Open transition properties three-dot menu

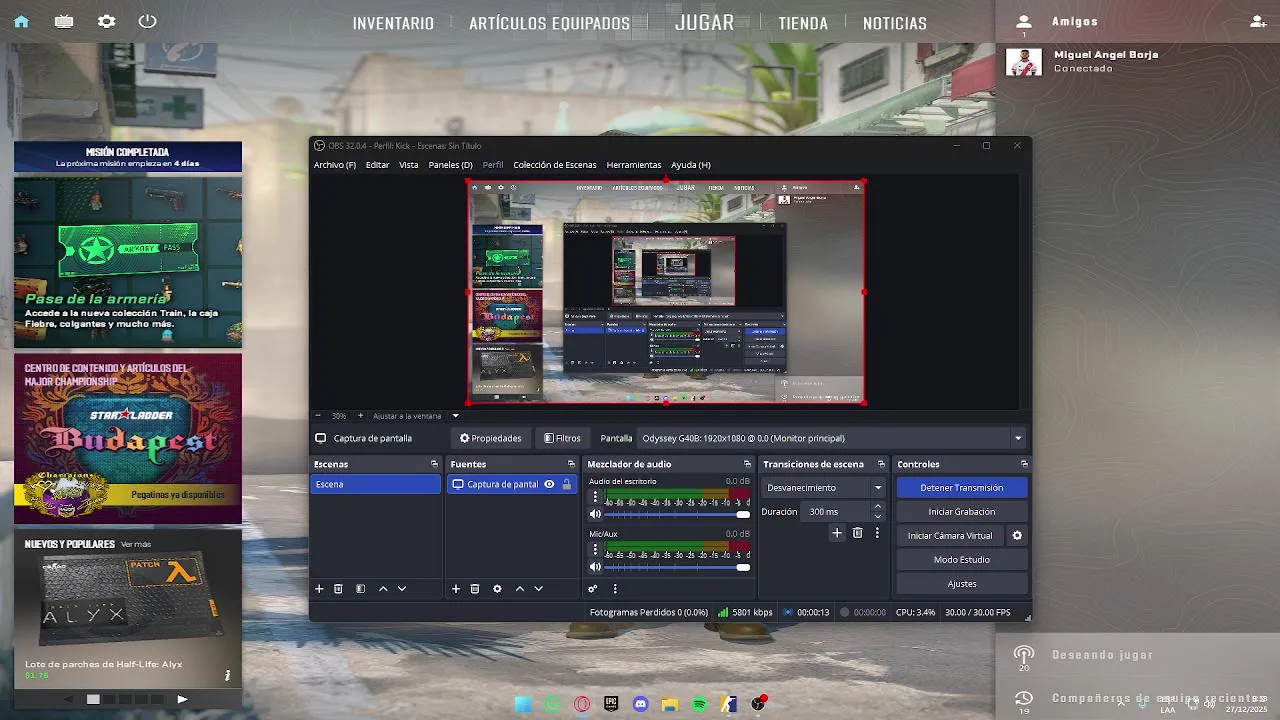877,533
